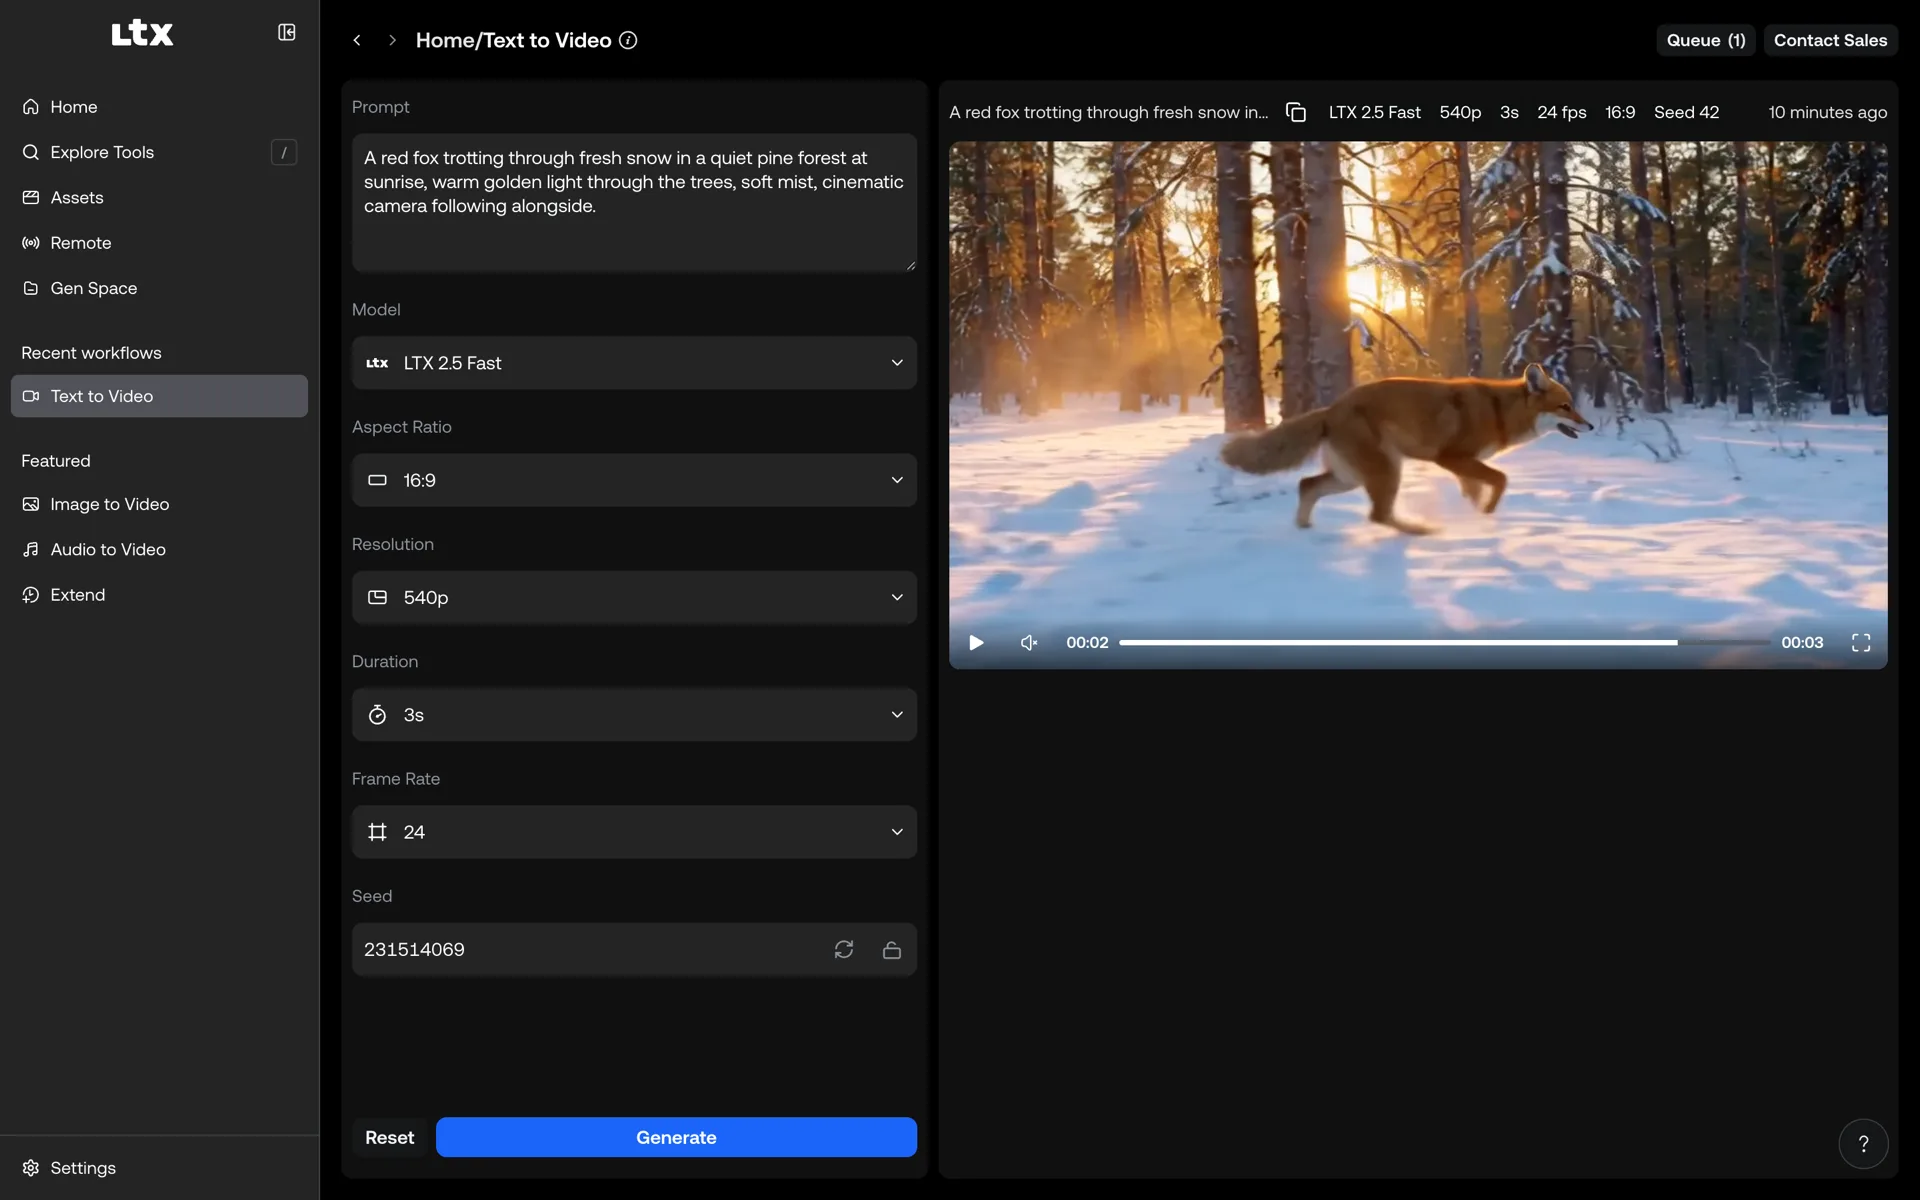Expand the Resolution dropdown 540p
This screenshot has width=1920, height=1200.
tap(634, 597)
